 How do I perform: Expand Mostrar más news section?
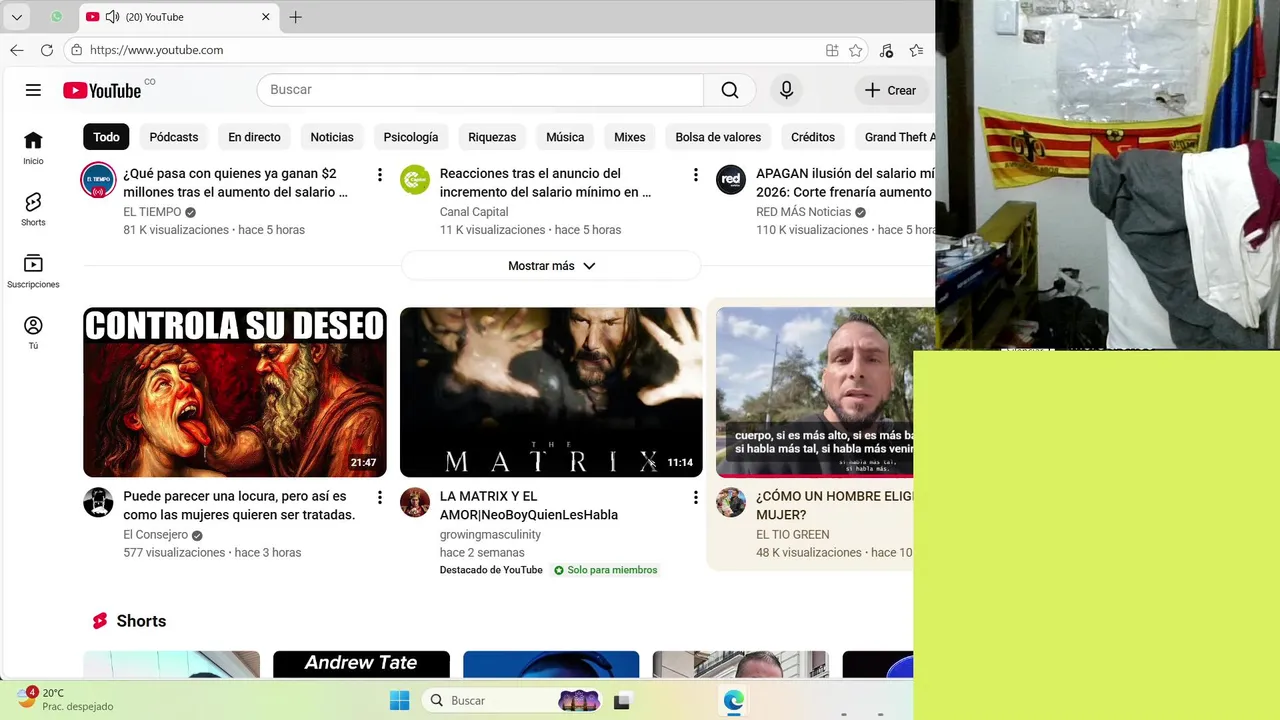(551, 266)
